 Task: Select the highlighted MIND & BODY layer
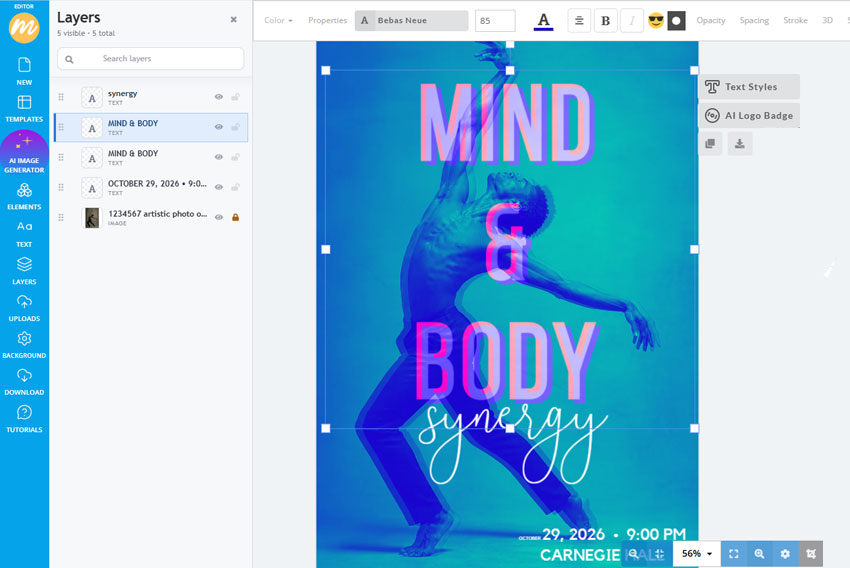151,127
